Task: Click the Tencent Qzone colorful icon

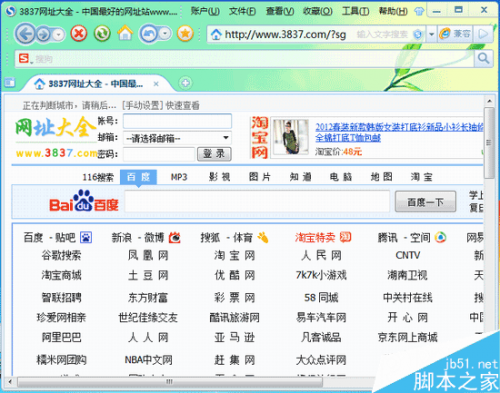Action: coord(441,237)
